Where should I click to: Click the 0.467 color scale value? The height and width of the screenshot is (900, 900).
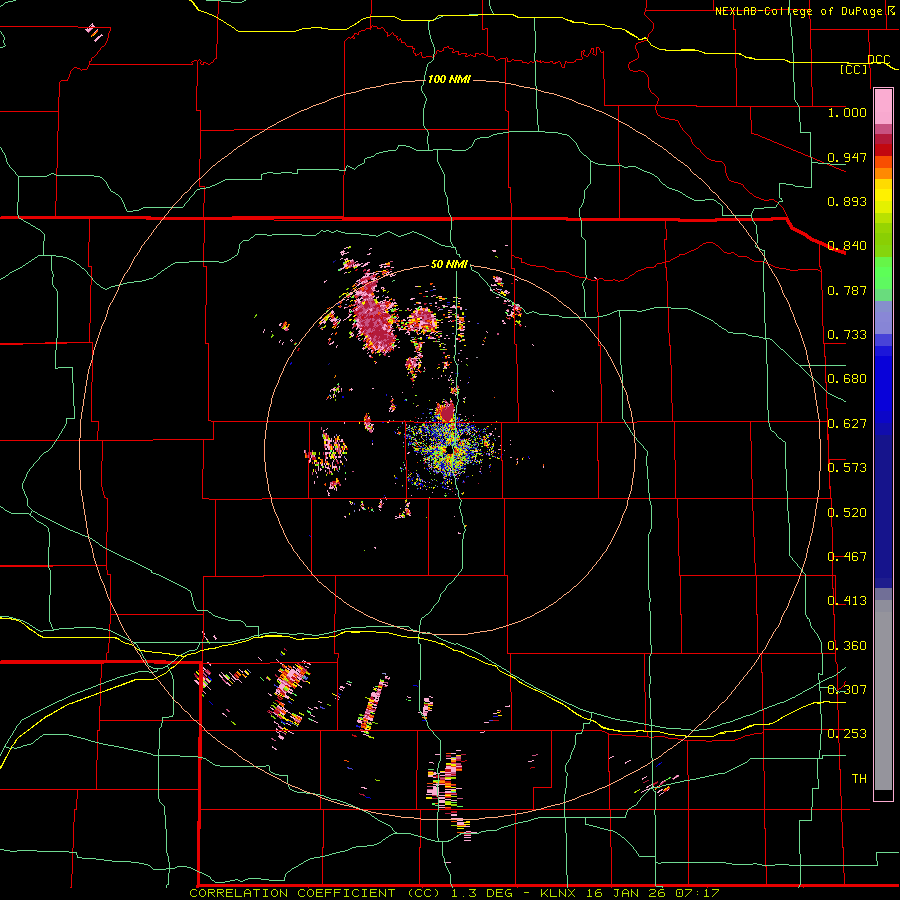847,557
